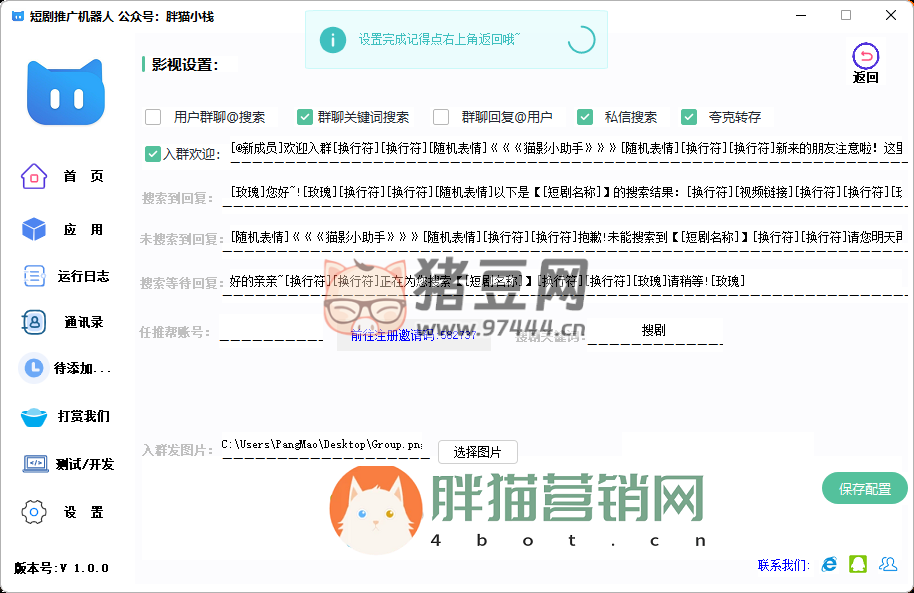Toggle the 群聊回复@用户 checkbox
The image size is (914, 593).
(x=441, y=117)
